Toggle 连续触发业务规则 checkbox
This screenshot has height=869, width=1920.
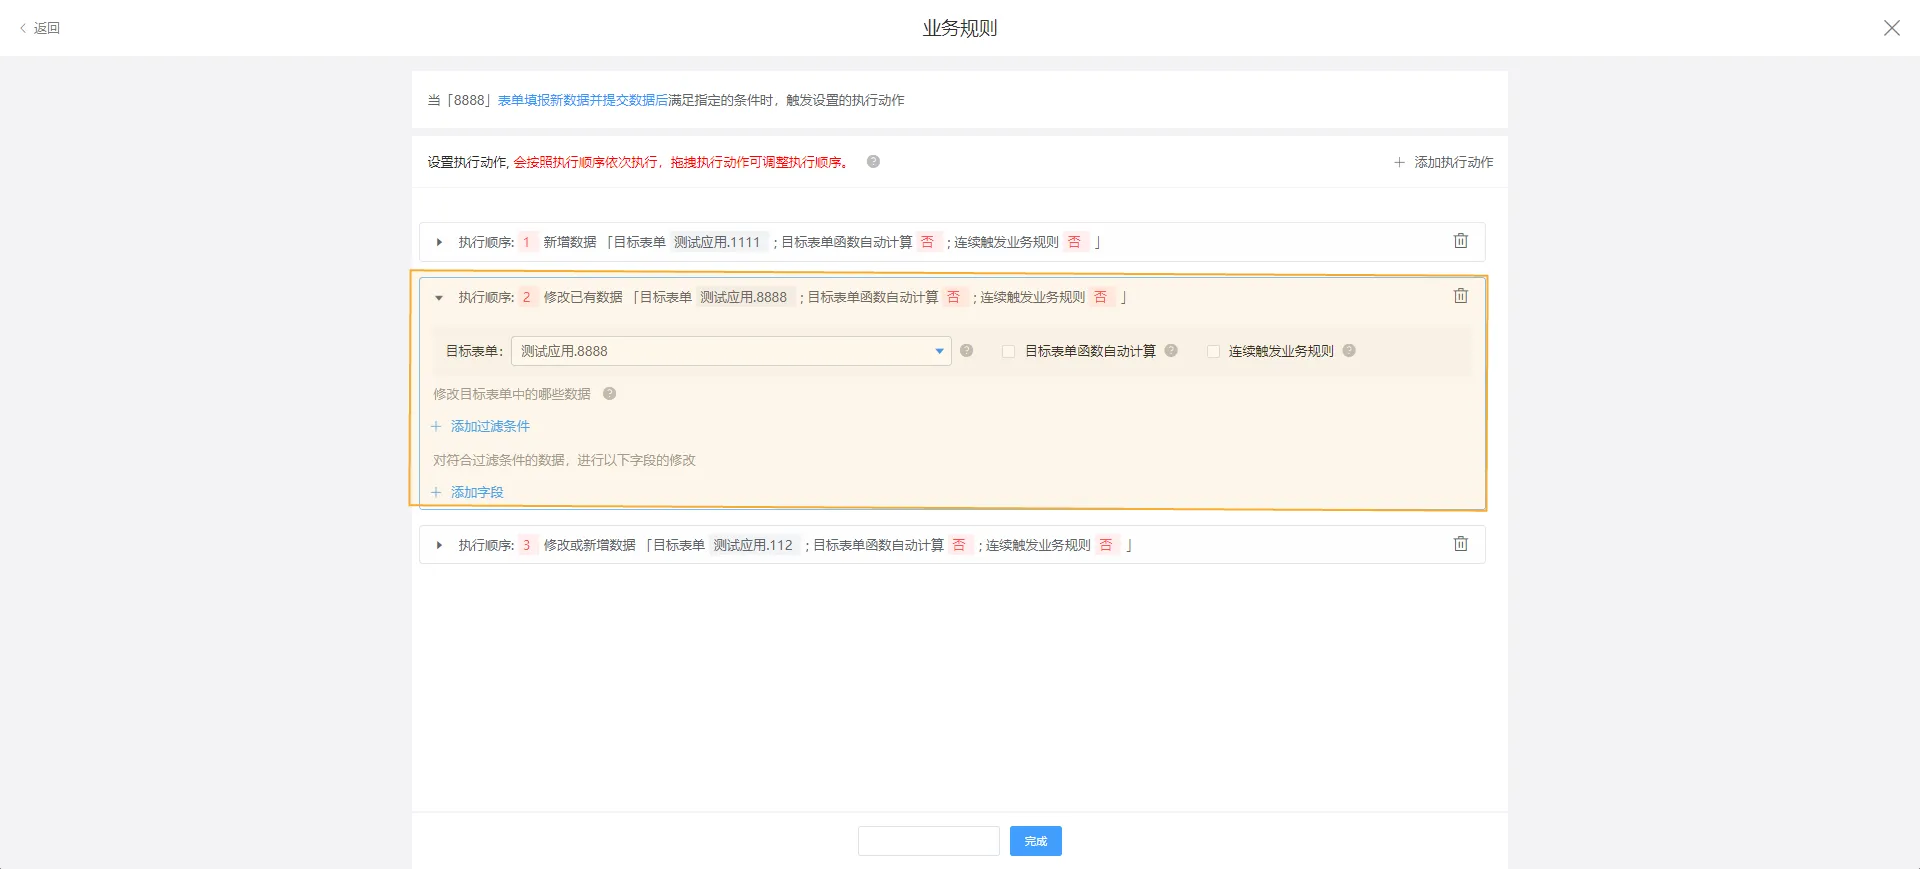[x=1213, y=351]
